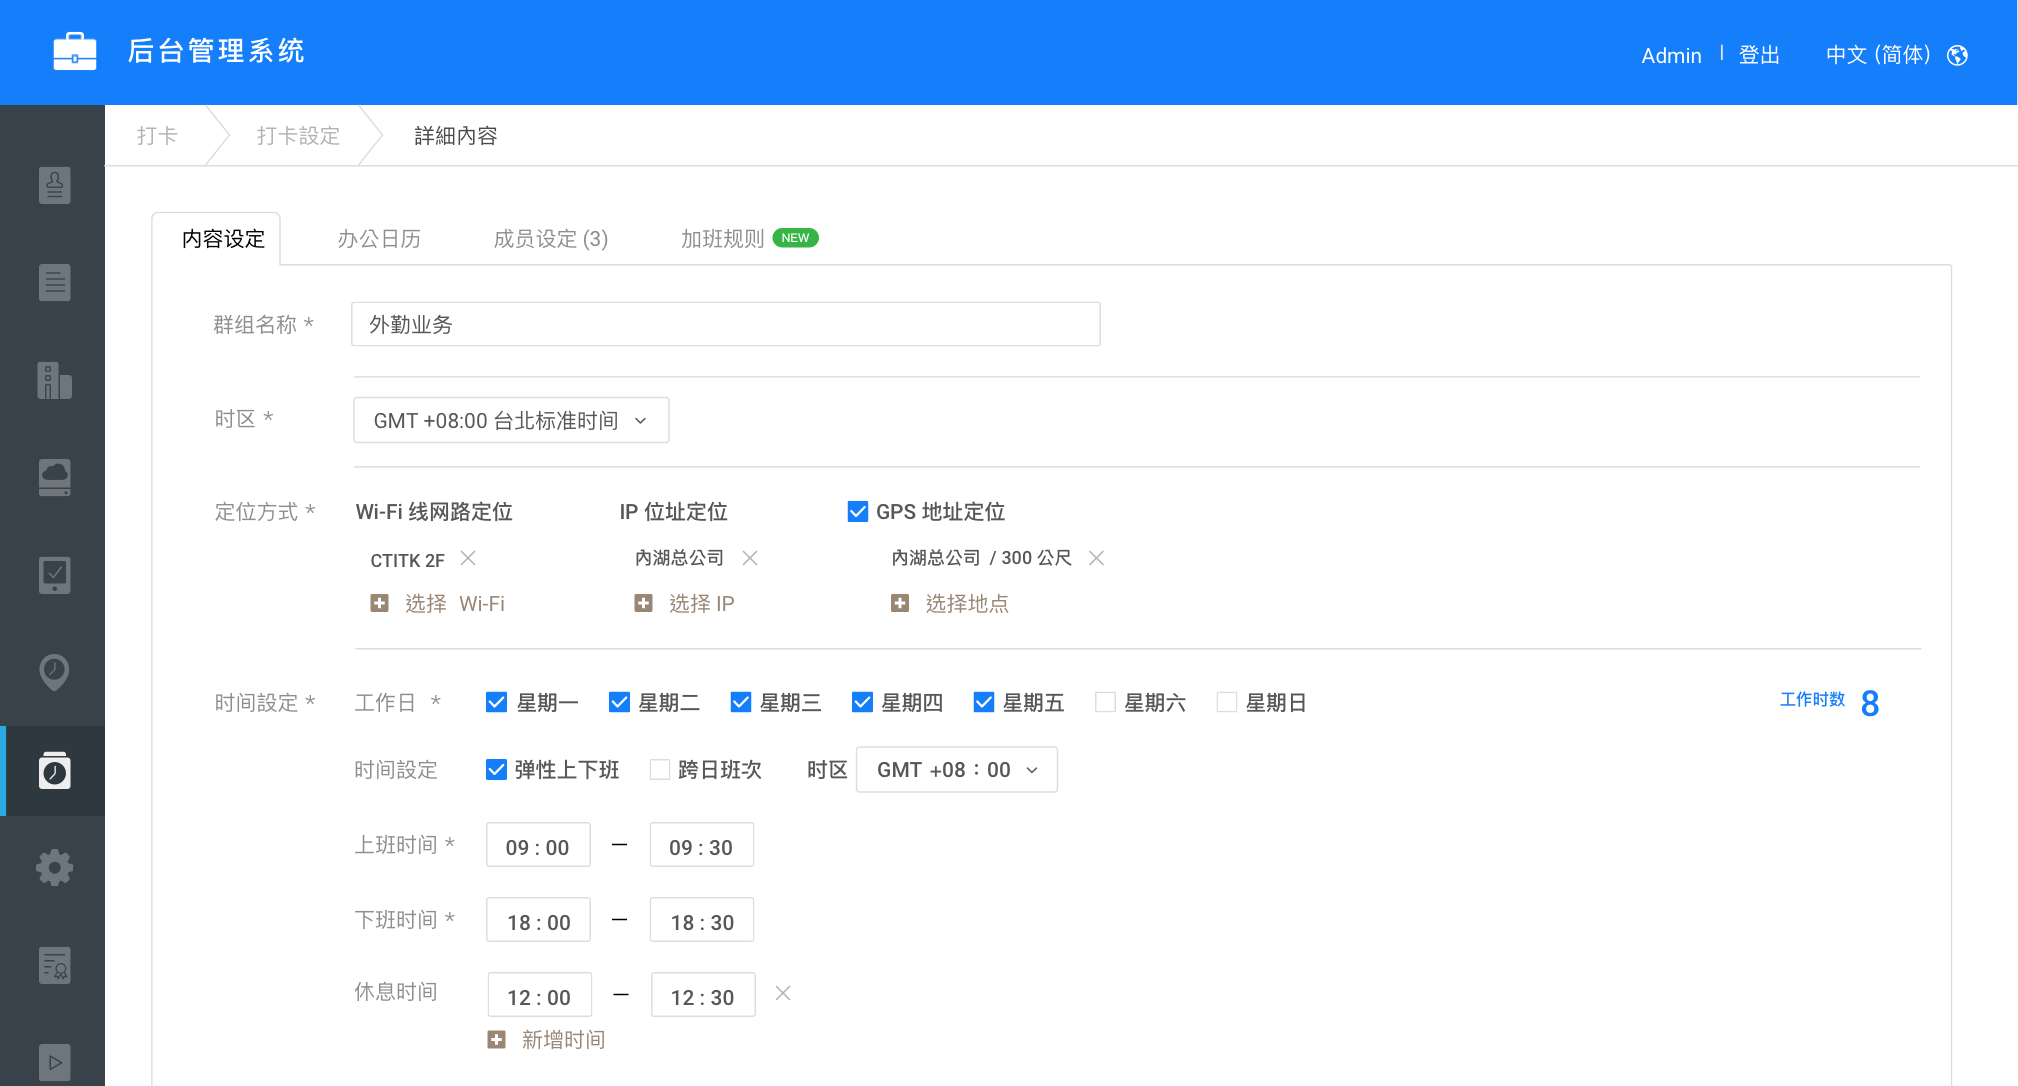The width and height of the screenshot is (2018, 1086).
Task: Open the gear settings icon in sidebar
Action: click(x=54, y=867)
